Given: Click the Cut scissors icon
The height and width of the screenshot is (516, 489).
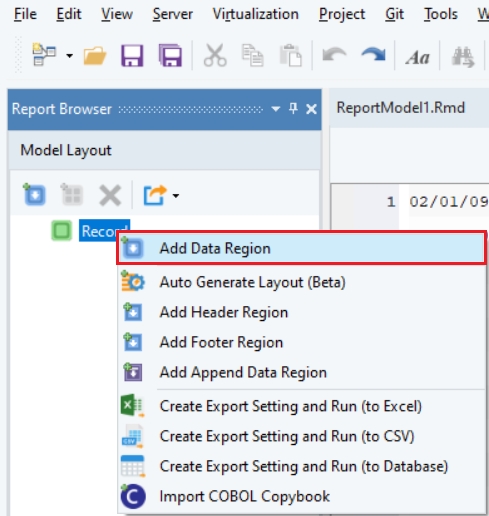Looking at the screenshot, I should pyautogui.click(x=215, y=56).
